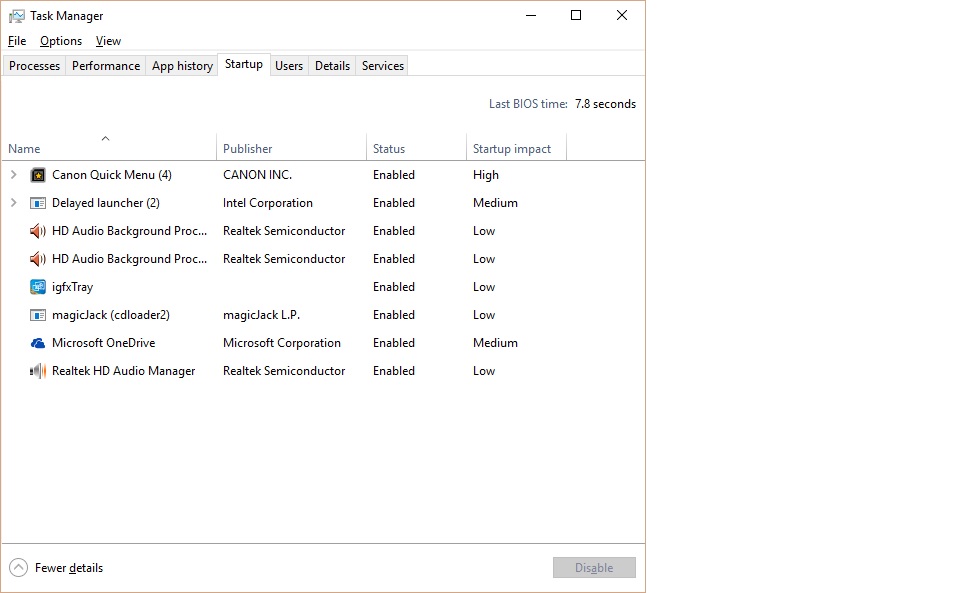Select the Canon Quick Menu (4) row
The width and height of the screenshot is (960, 593).
323,175
